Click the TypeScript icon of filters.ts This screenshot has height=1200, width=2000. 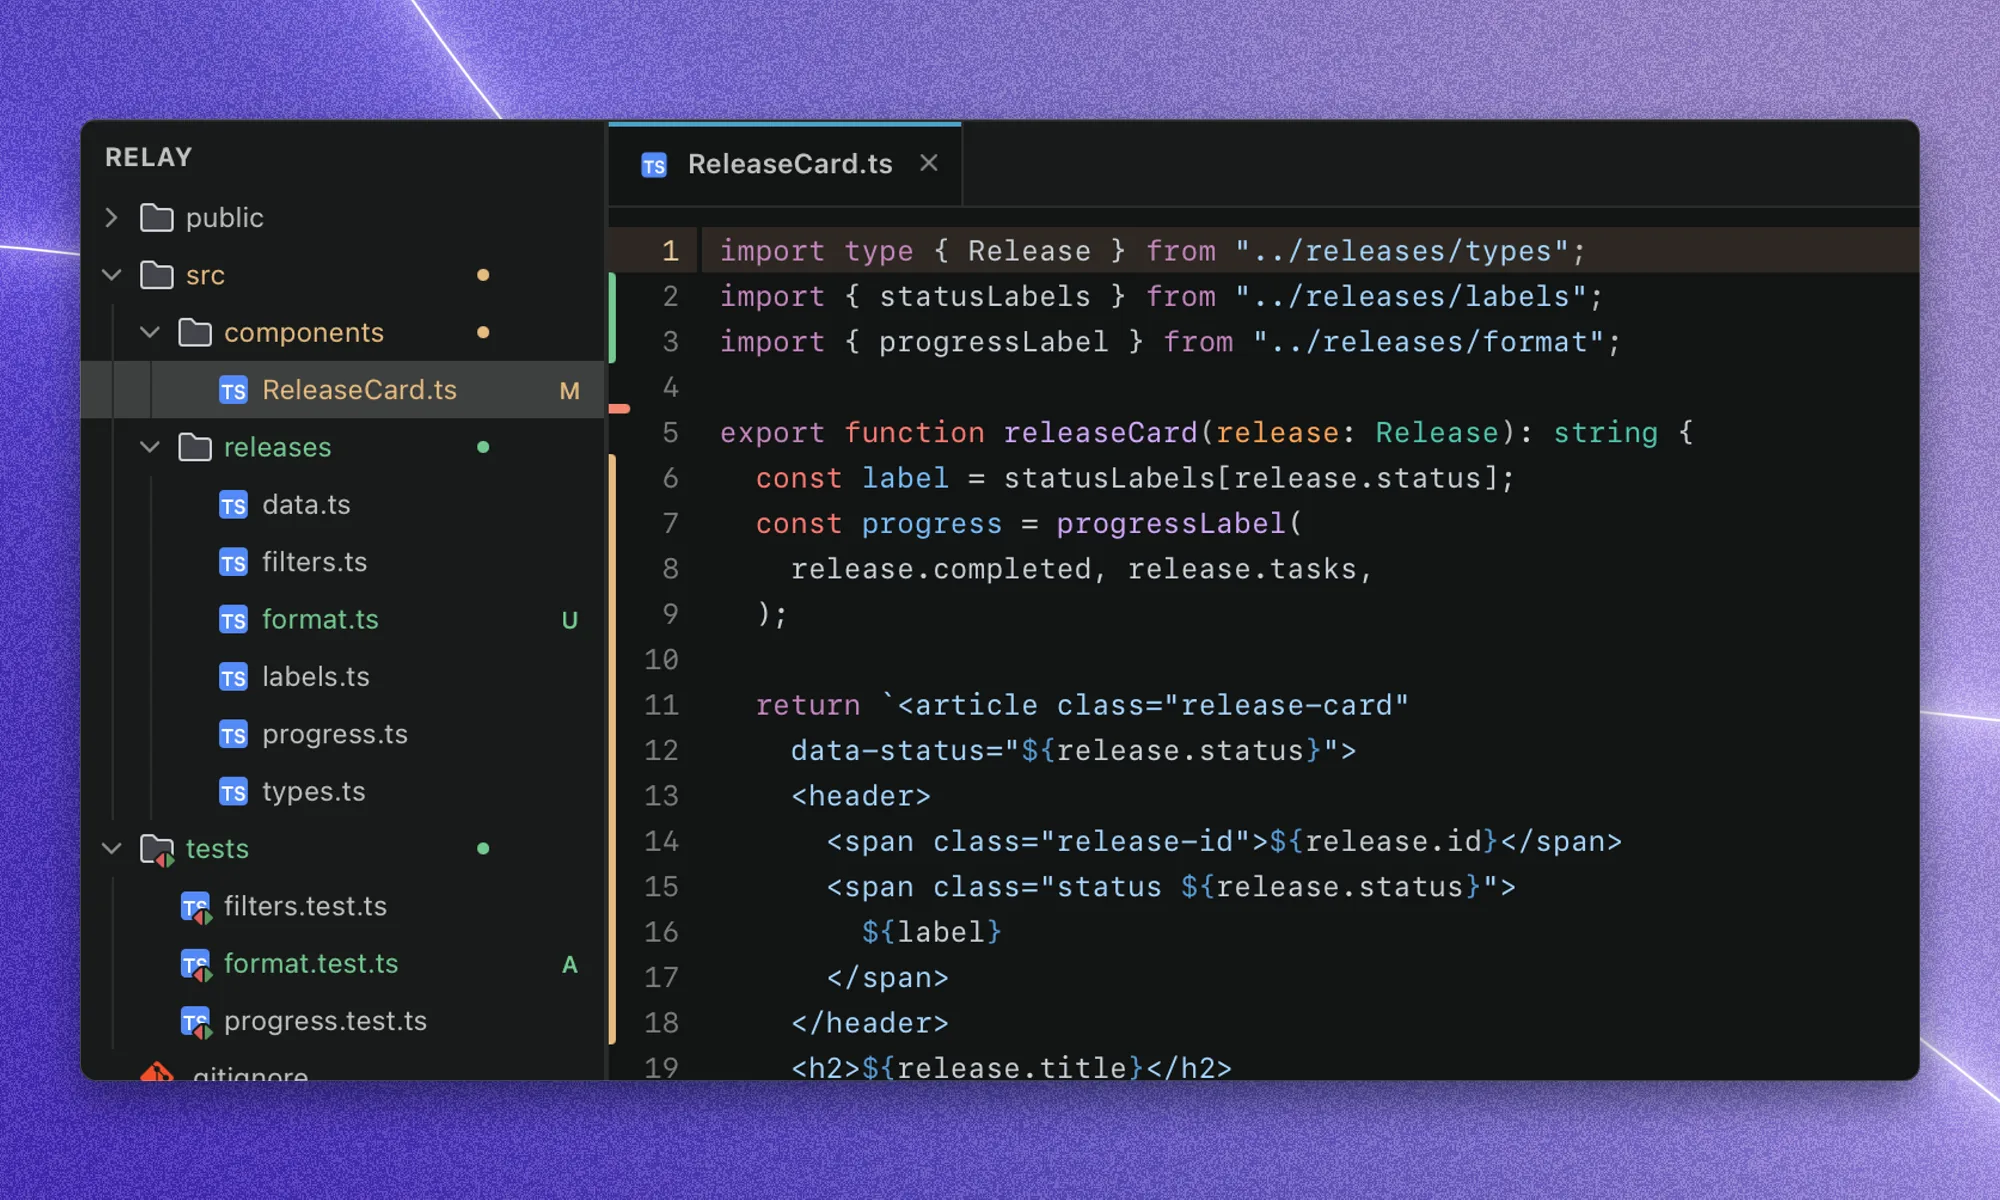(x=233, y=562)
